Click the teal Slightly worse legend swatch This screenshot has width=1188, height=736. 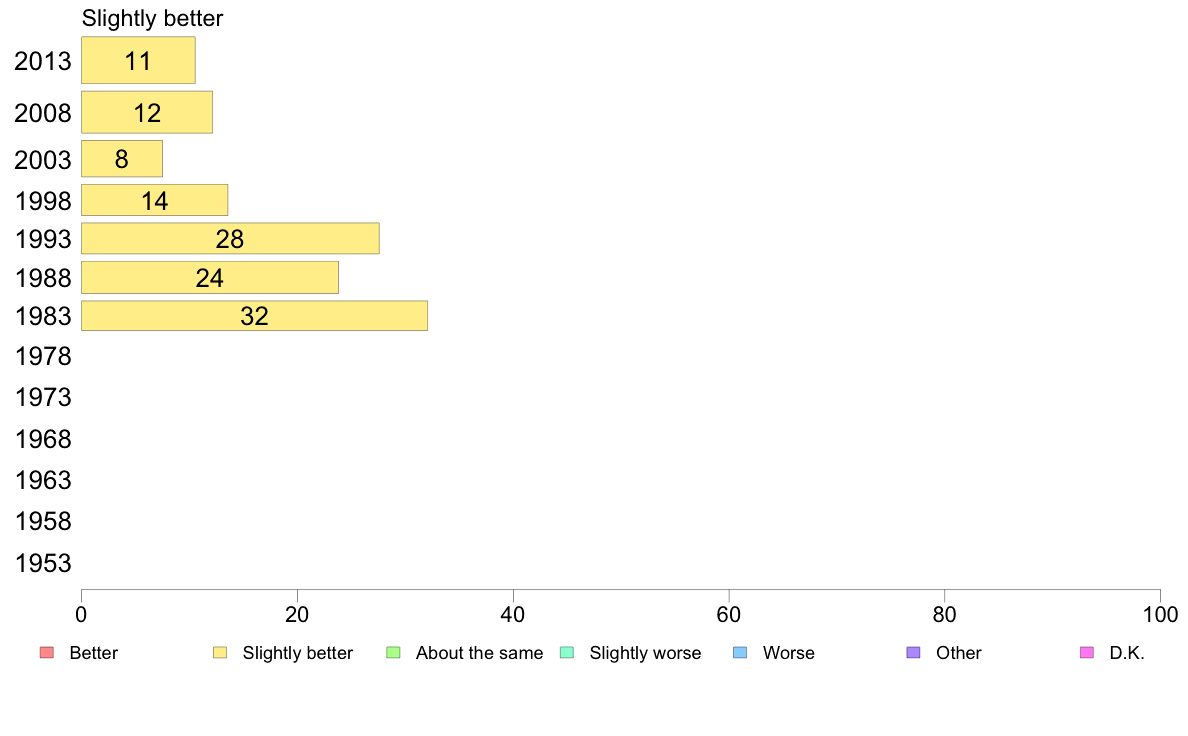click(x=567, y=653)
